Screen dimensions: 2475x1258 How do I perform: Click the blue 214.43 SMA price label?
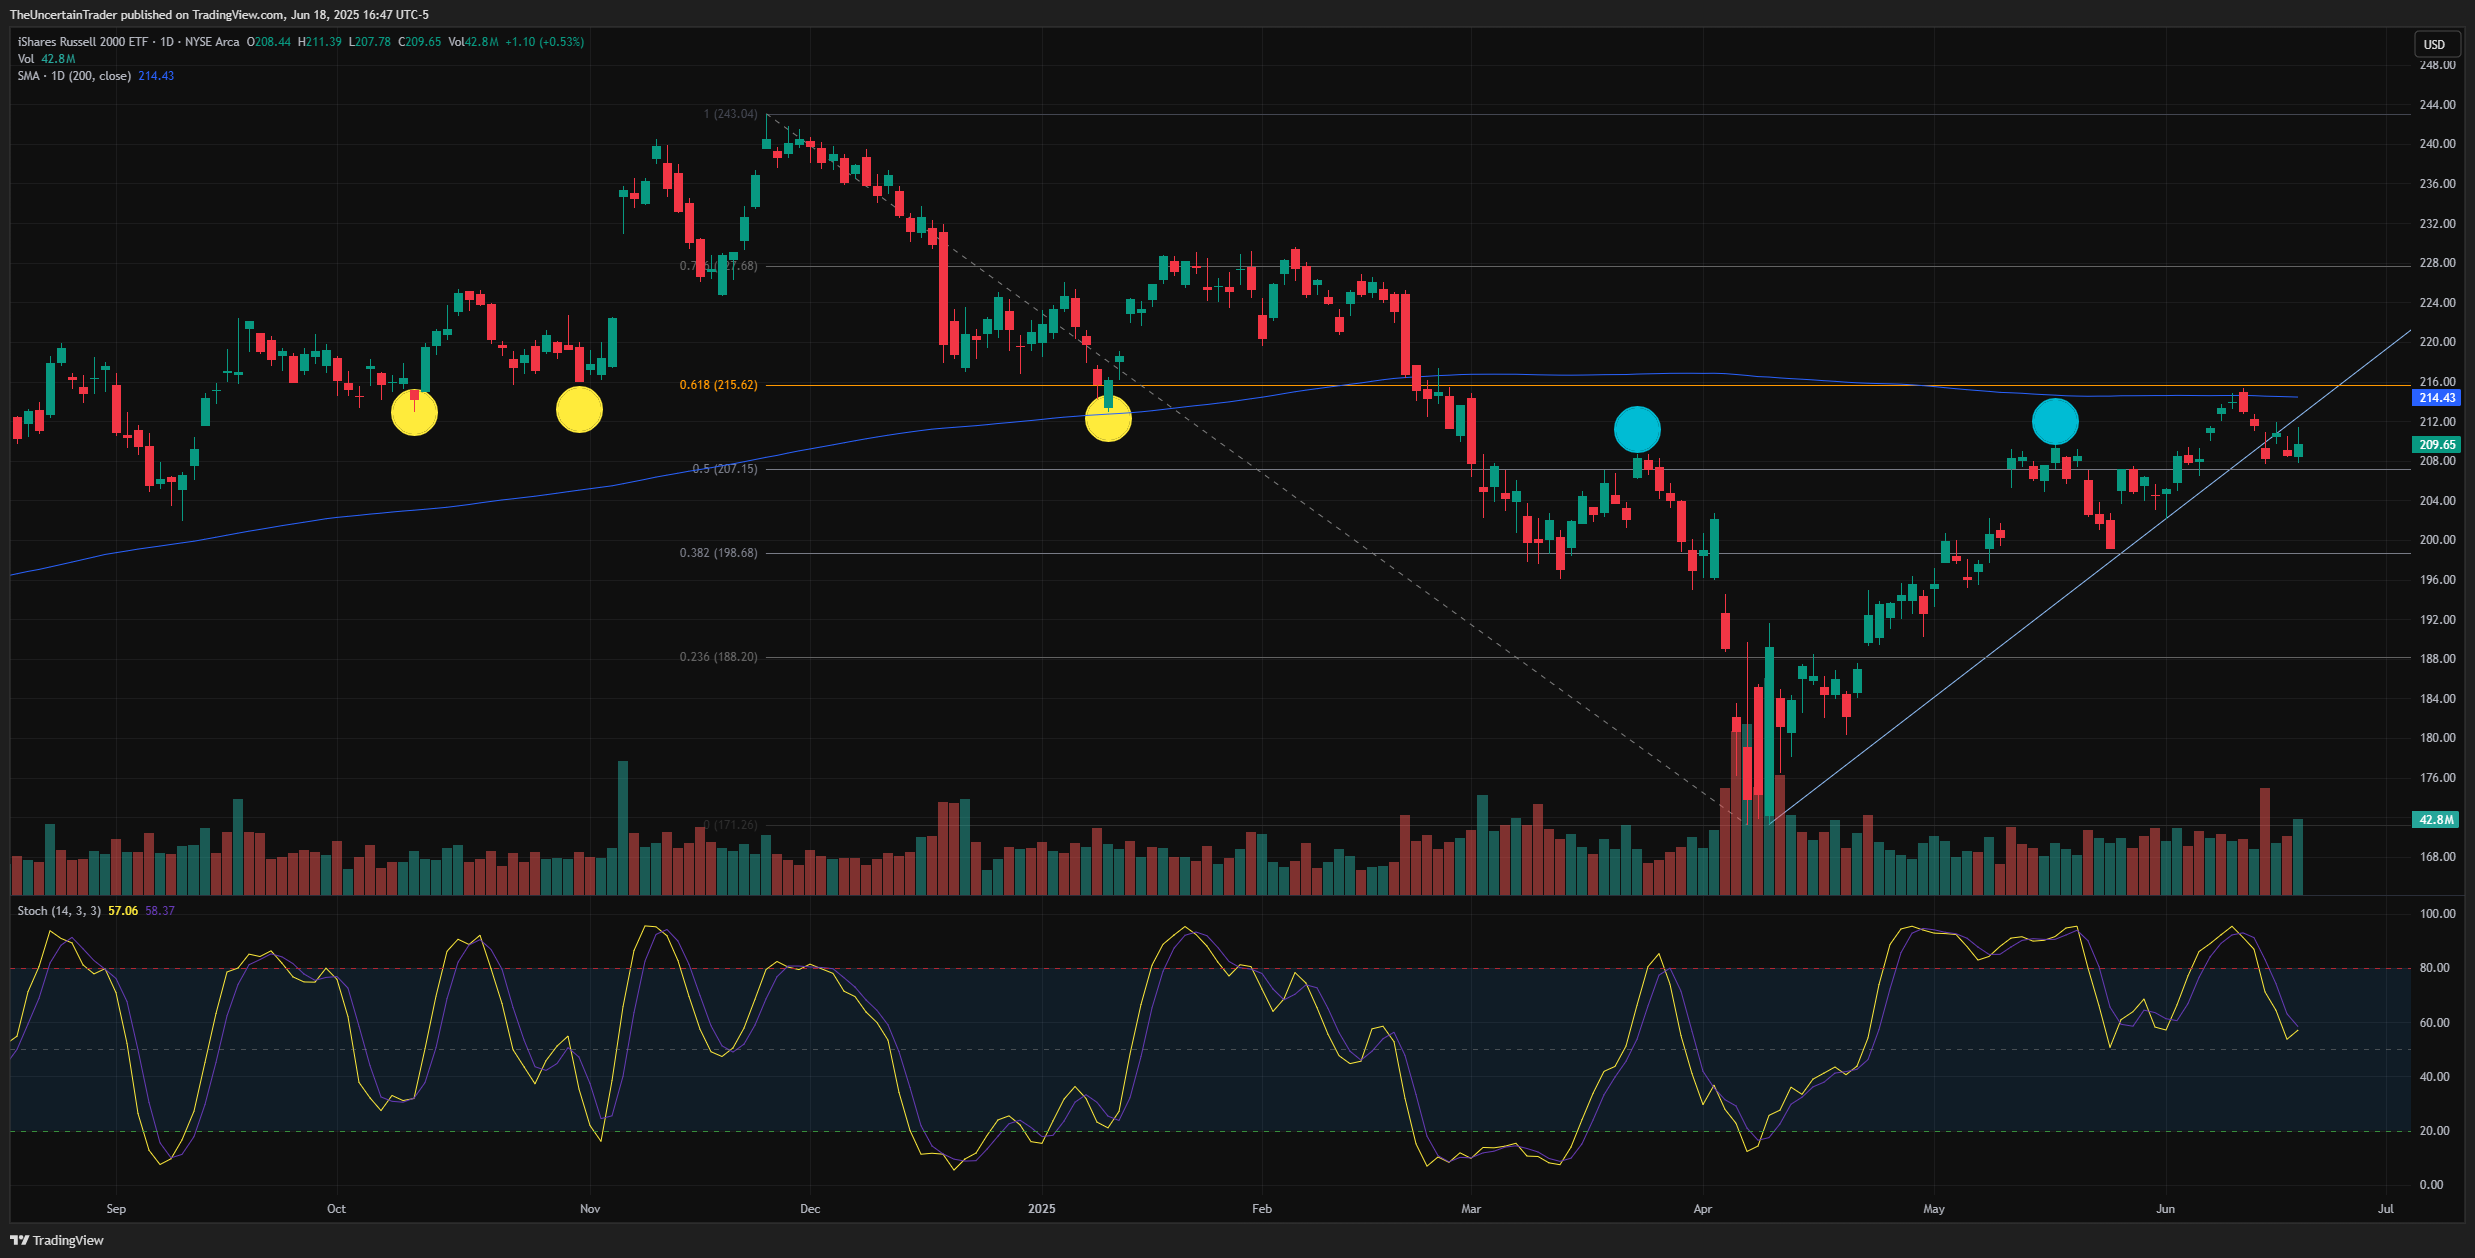(x=2436, y=398)
